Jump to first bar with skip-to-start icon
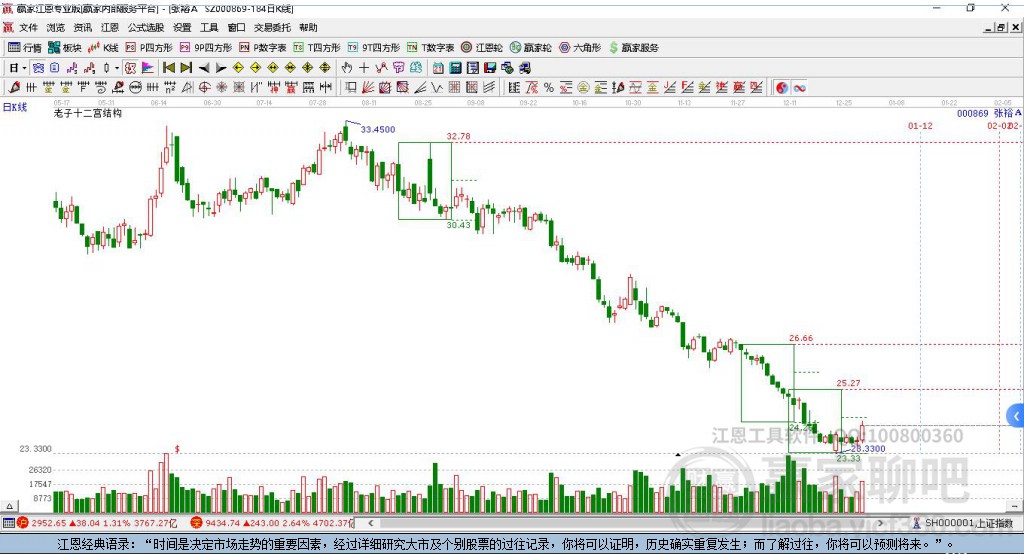 168,68
